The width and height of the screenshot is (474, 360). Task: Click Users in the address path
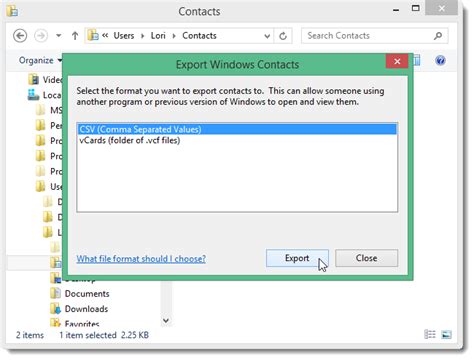(124, 36)
